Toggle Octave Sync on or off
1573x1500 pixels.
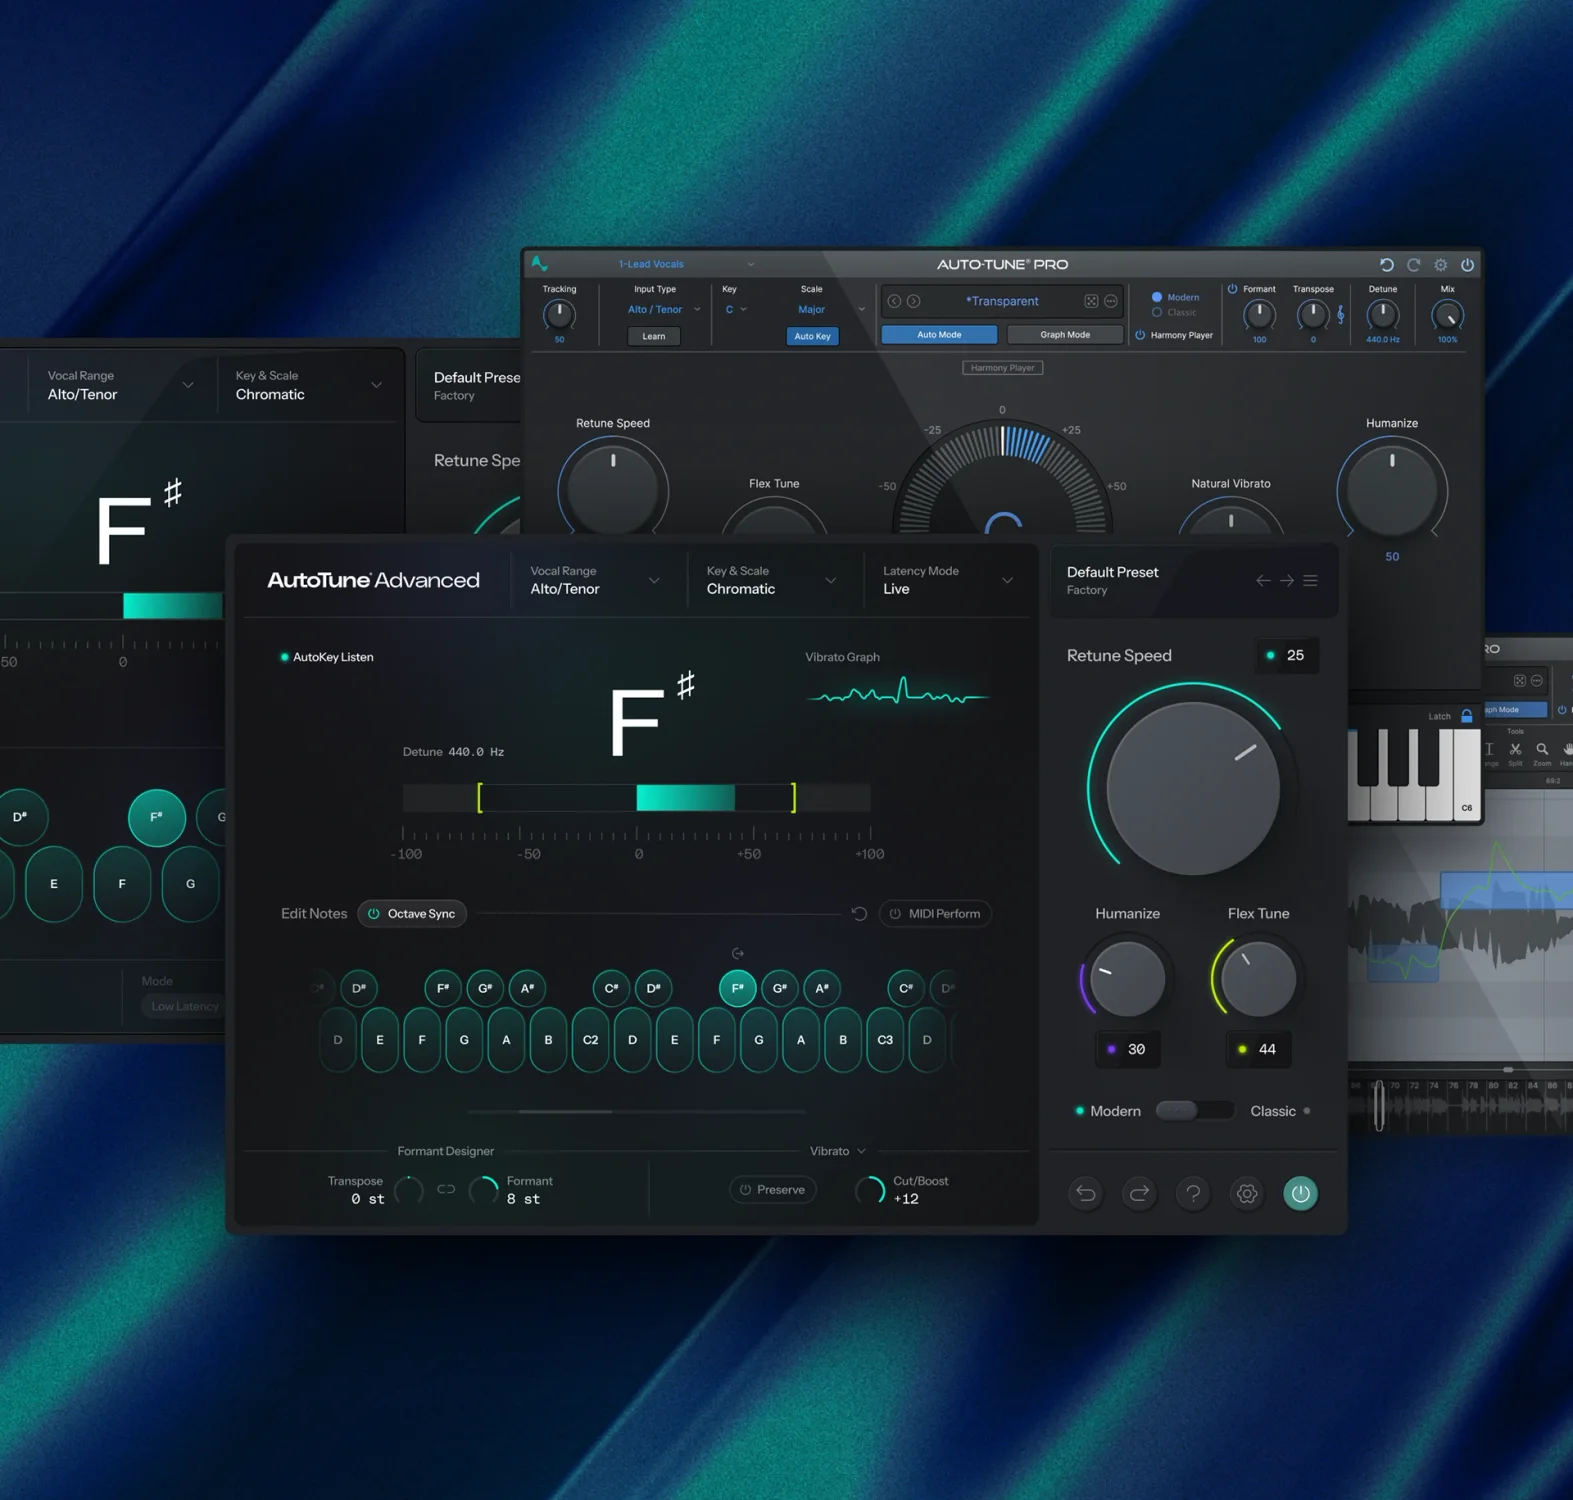click(412, 914)
